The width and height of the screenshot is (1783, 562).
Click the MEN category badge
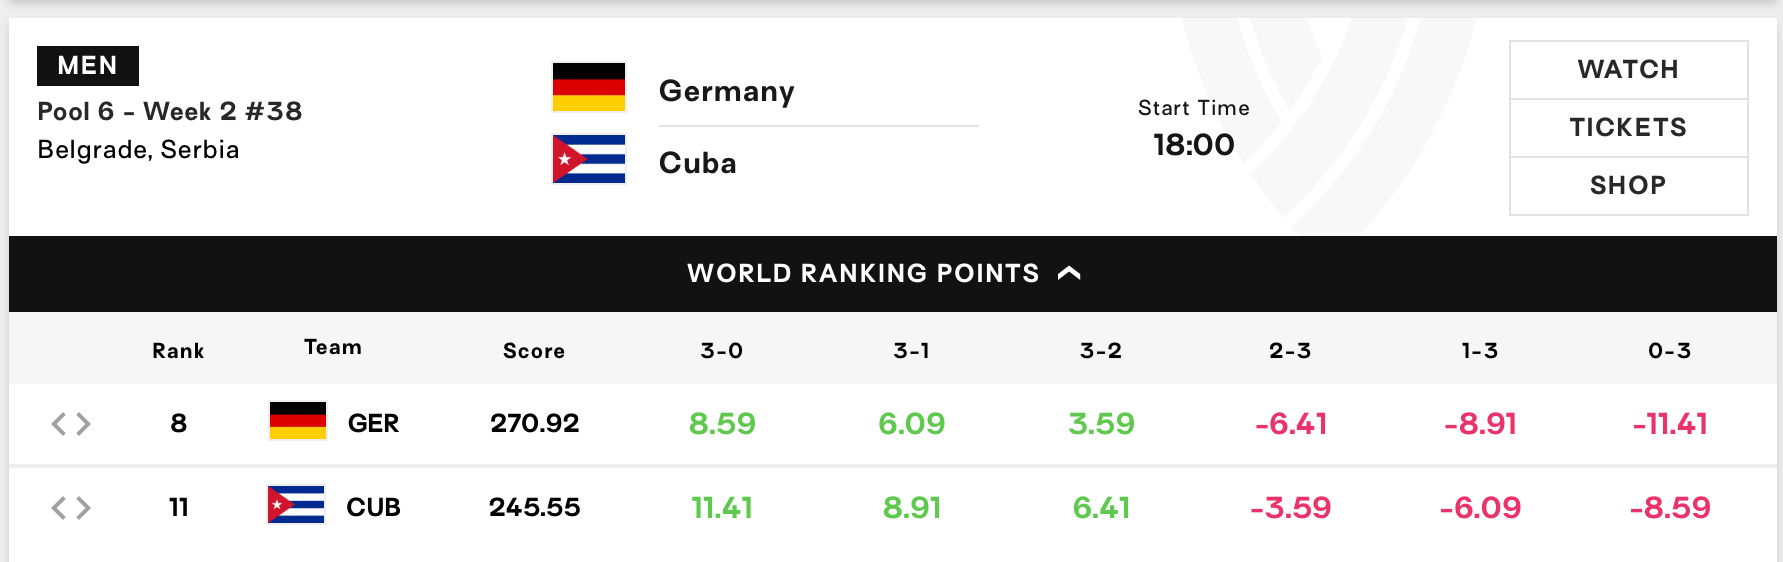[x=88, y=66]
